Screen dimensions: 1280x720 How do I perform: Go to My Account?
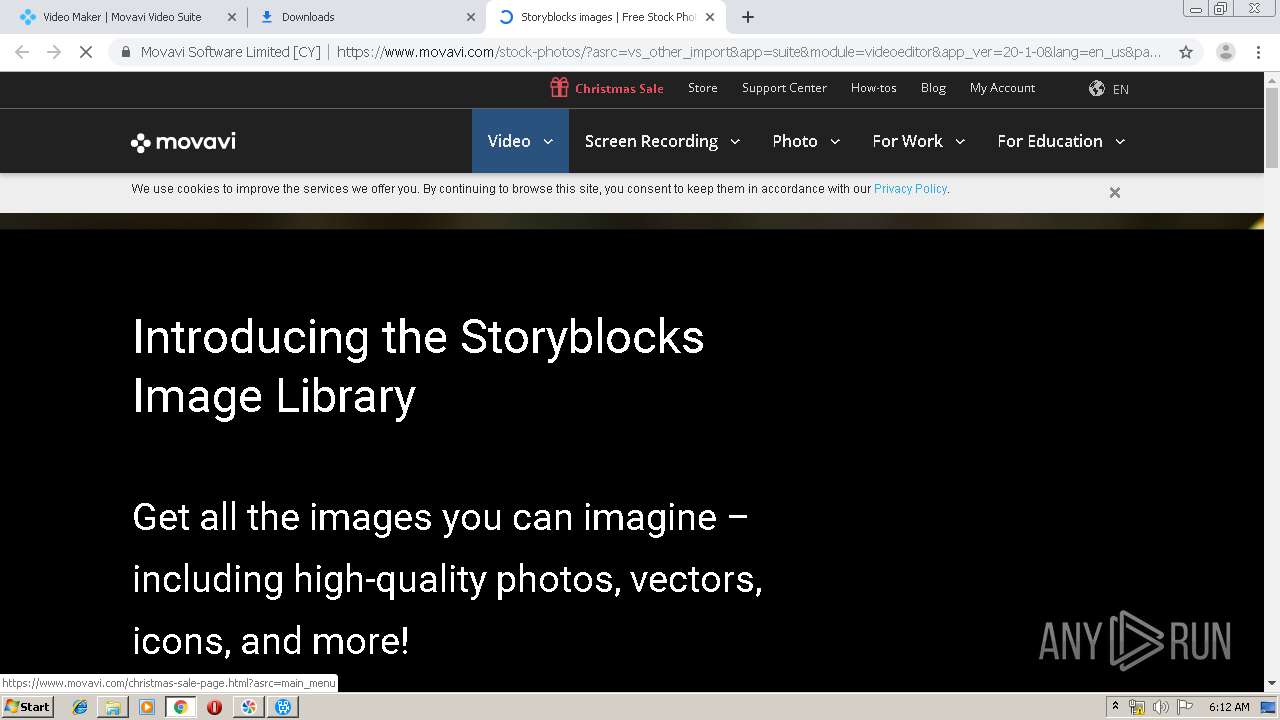click(1002, 88)
